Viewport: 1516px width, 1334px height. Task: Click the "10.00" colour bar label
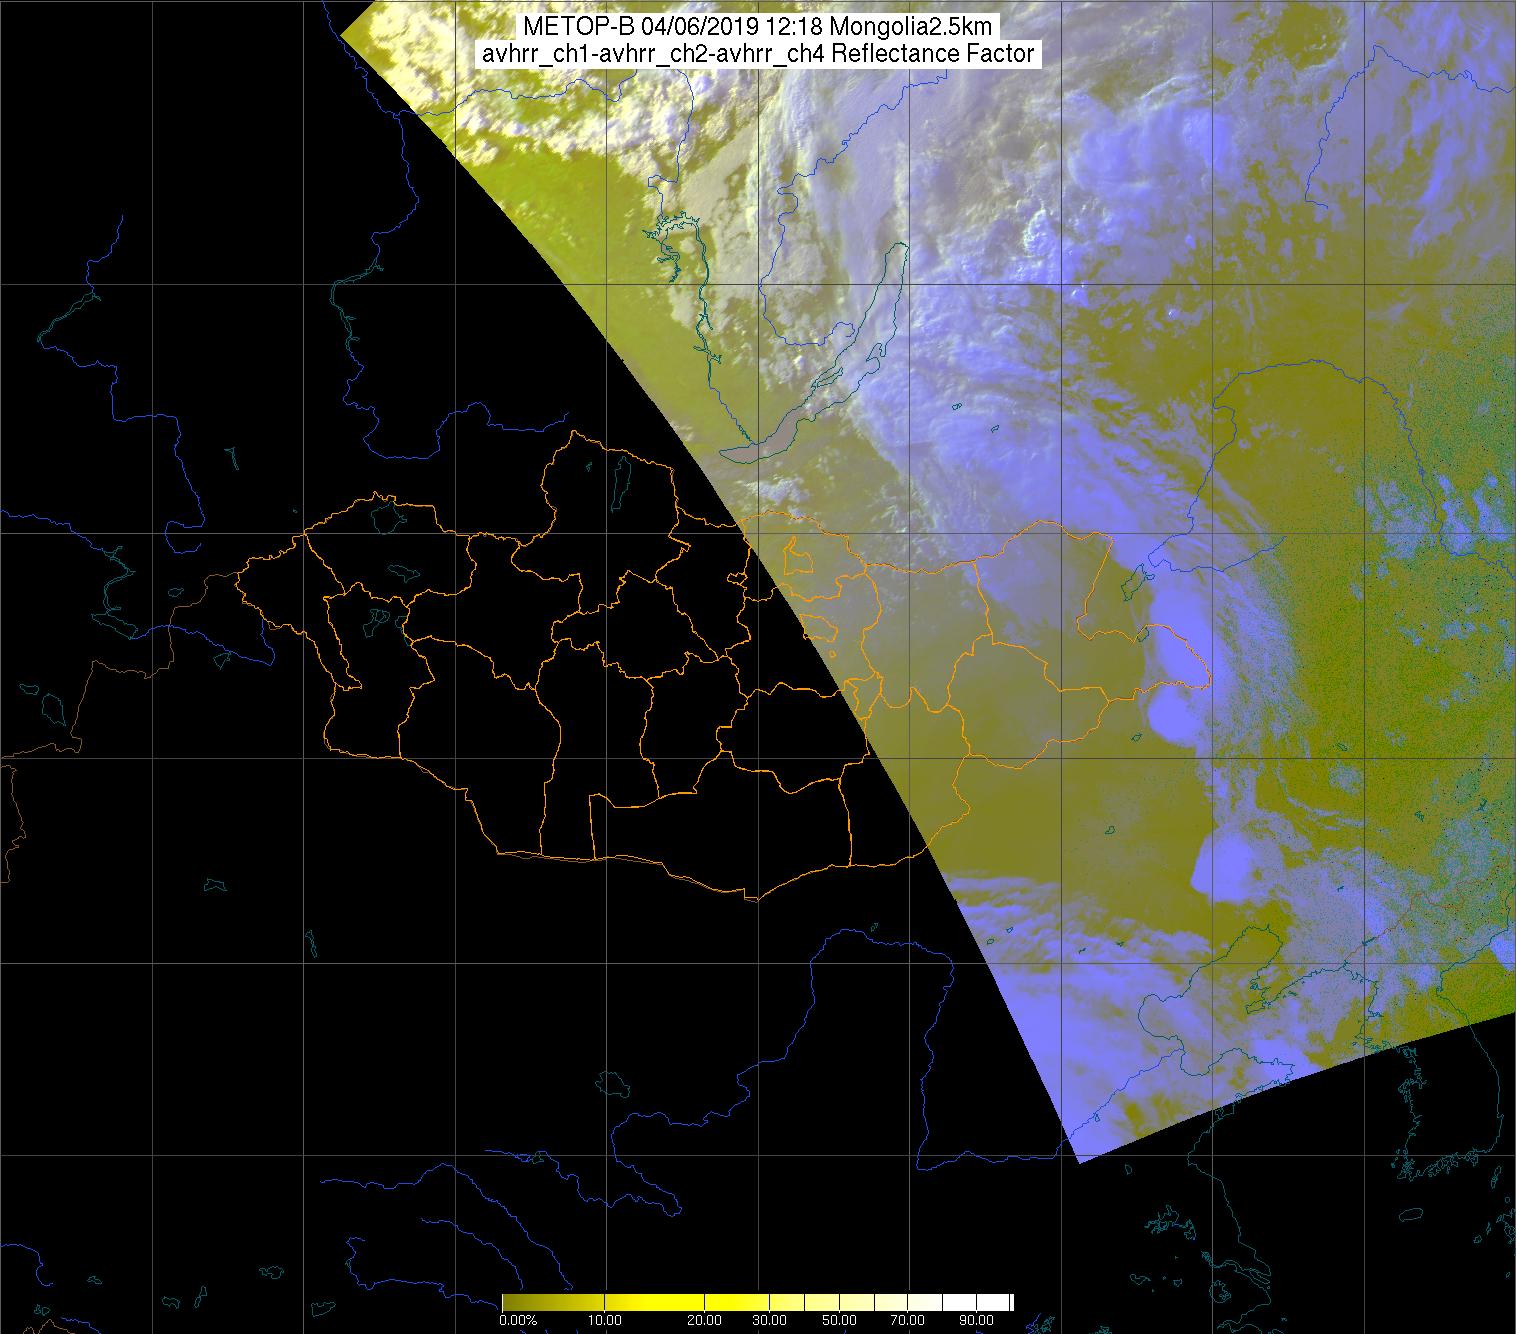pyautogui.click(x=607, y=1320)
